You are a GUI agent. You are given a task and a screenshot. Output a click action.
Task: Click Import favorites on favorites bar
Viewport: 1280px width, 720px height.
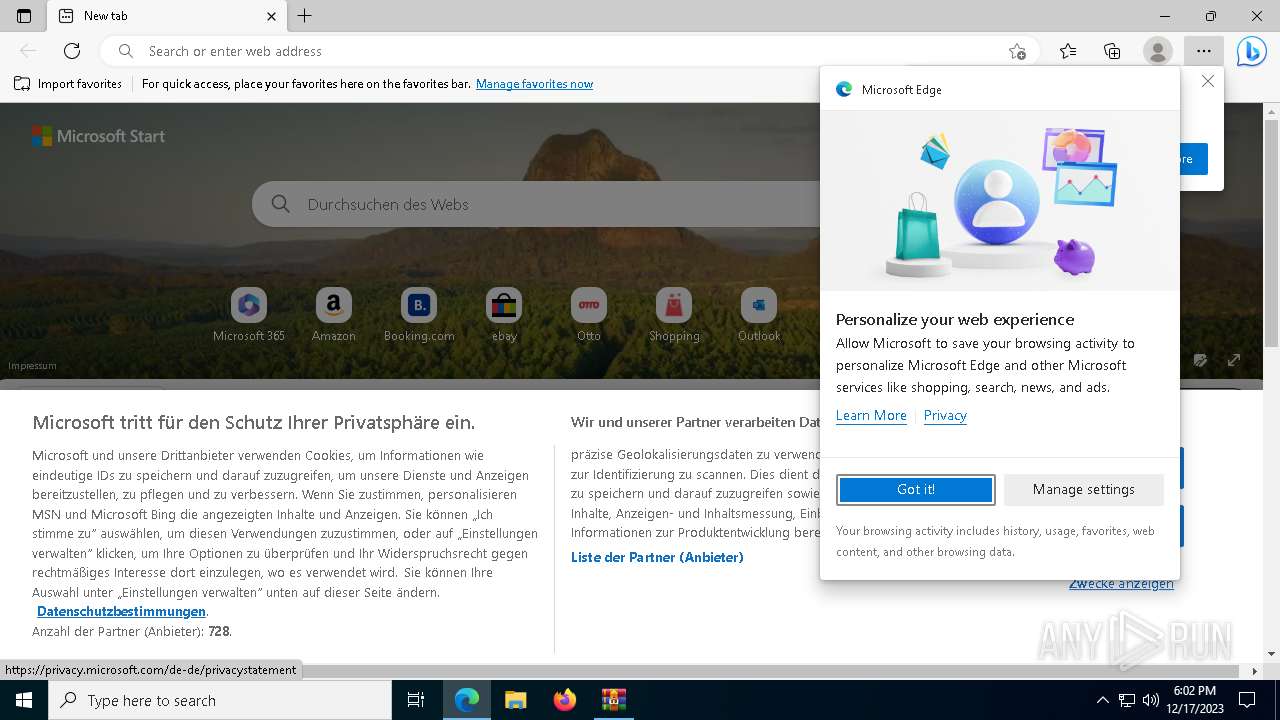tap(68, 84)
